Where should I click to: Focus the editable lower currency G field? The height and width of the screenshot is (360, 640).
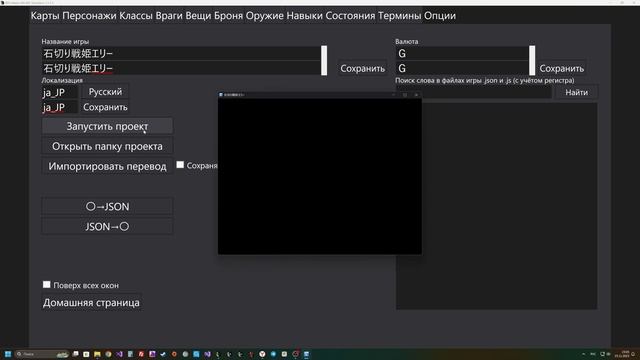pyautogui.click(x=462, y=68)
